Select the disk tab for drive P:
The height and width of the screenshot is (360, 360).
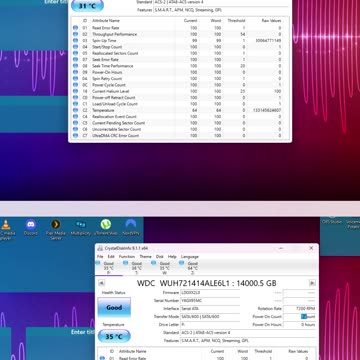109,268
